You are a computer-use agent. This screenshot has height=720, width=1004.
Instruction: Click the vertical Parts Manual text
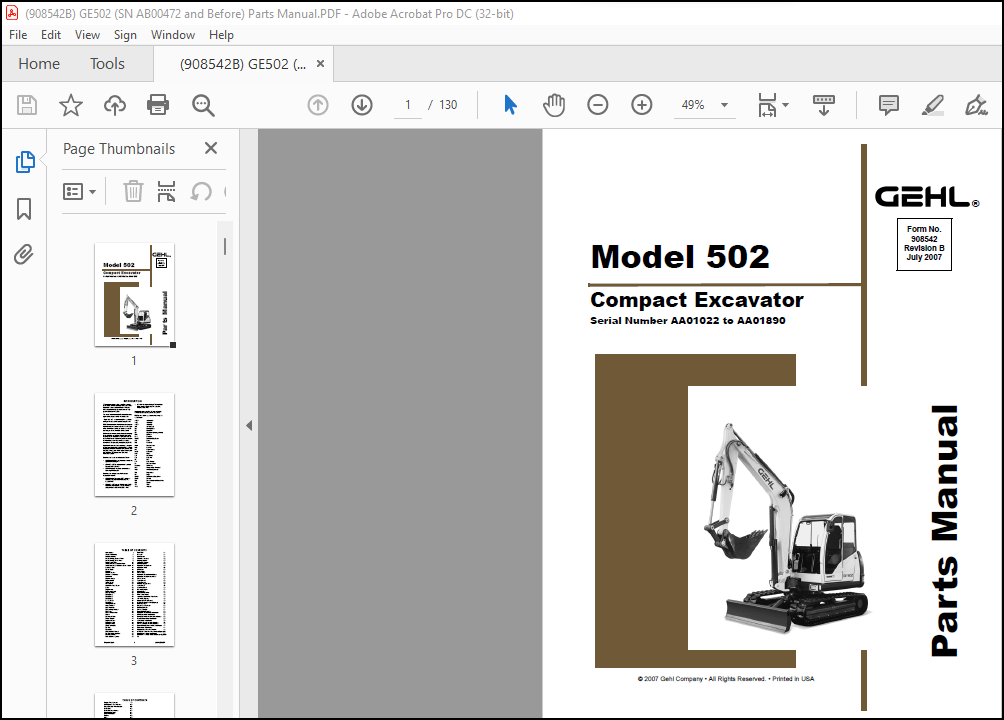(944, 530)
